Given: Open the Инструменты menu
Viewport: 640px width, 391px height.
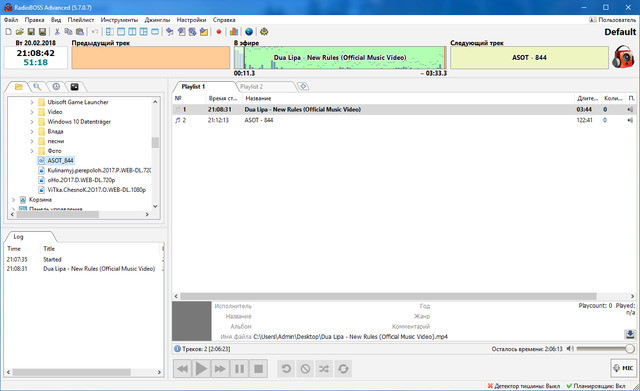Looking at the screenshot, I should [119, 20].
